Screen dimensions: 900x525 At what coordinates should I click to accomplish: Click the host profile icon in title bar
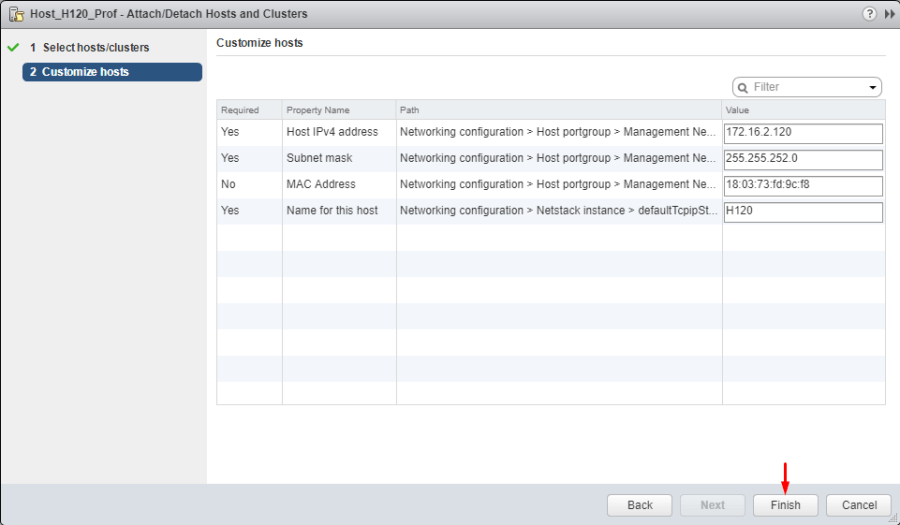pos(15,14)
